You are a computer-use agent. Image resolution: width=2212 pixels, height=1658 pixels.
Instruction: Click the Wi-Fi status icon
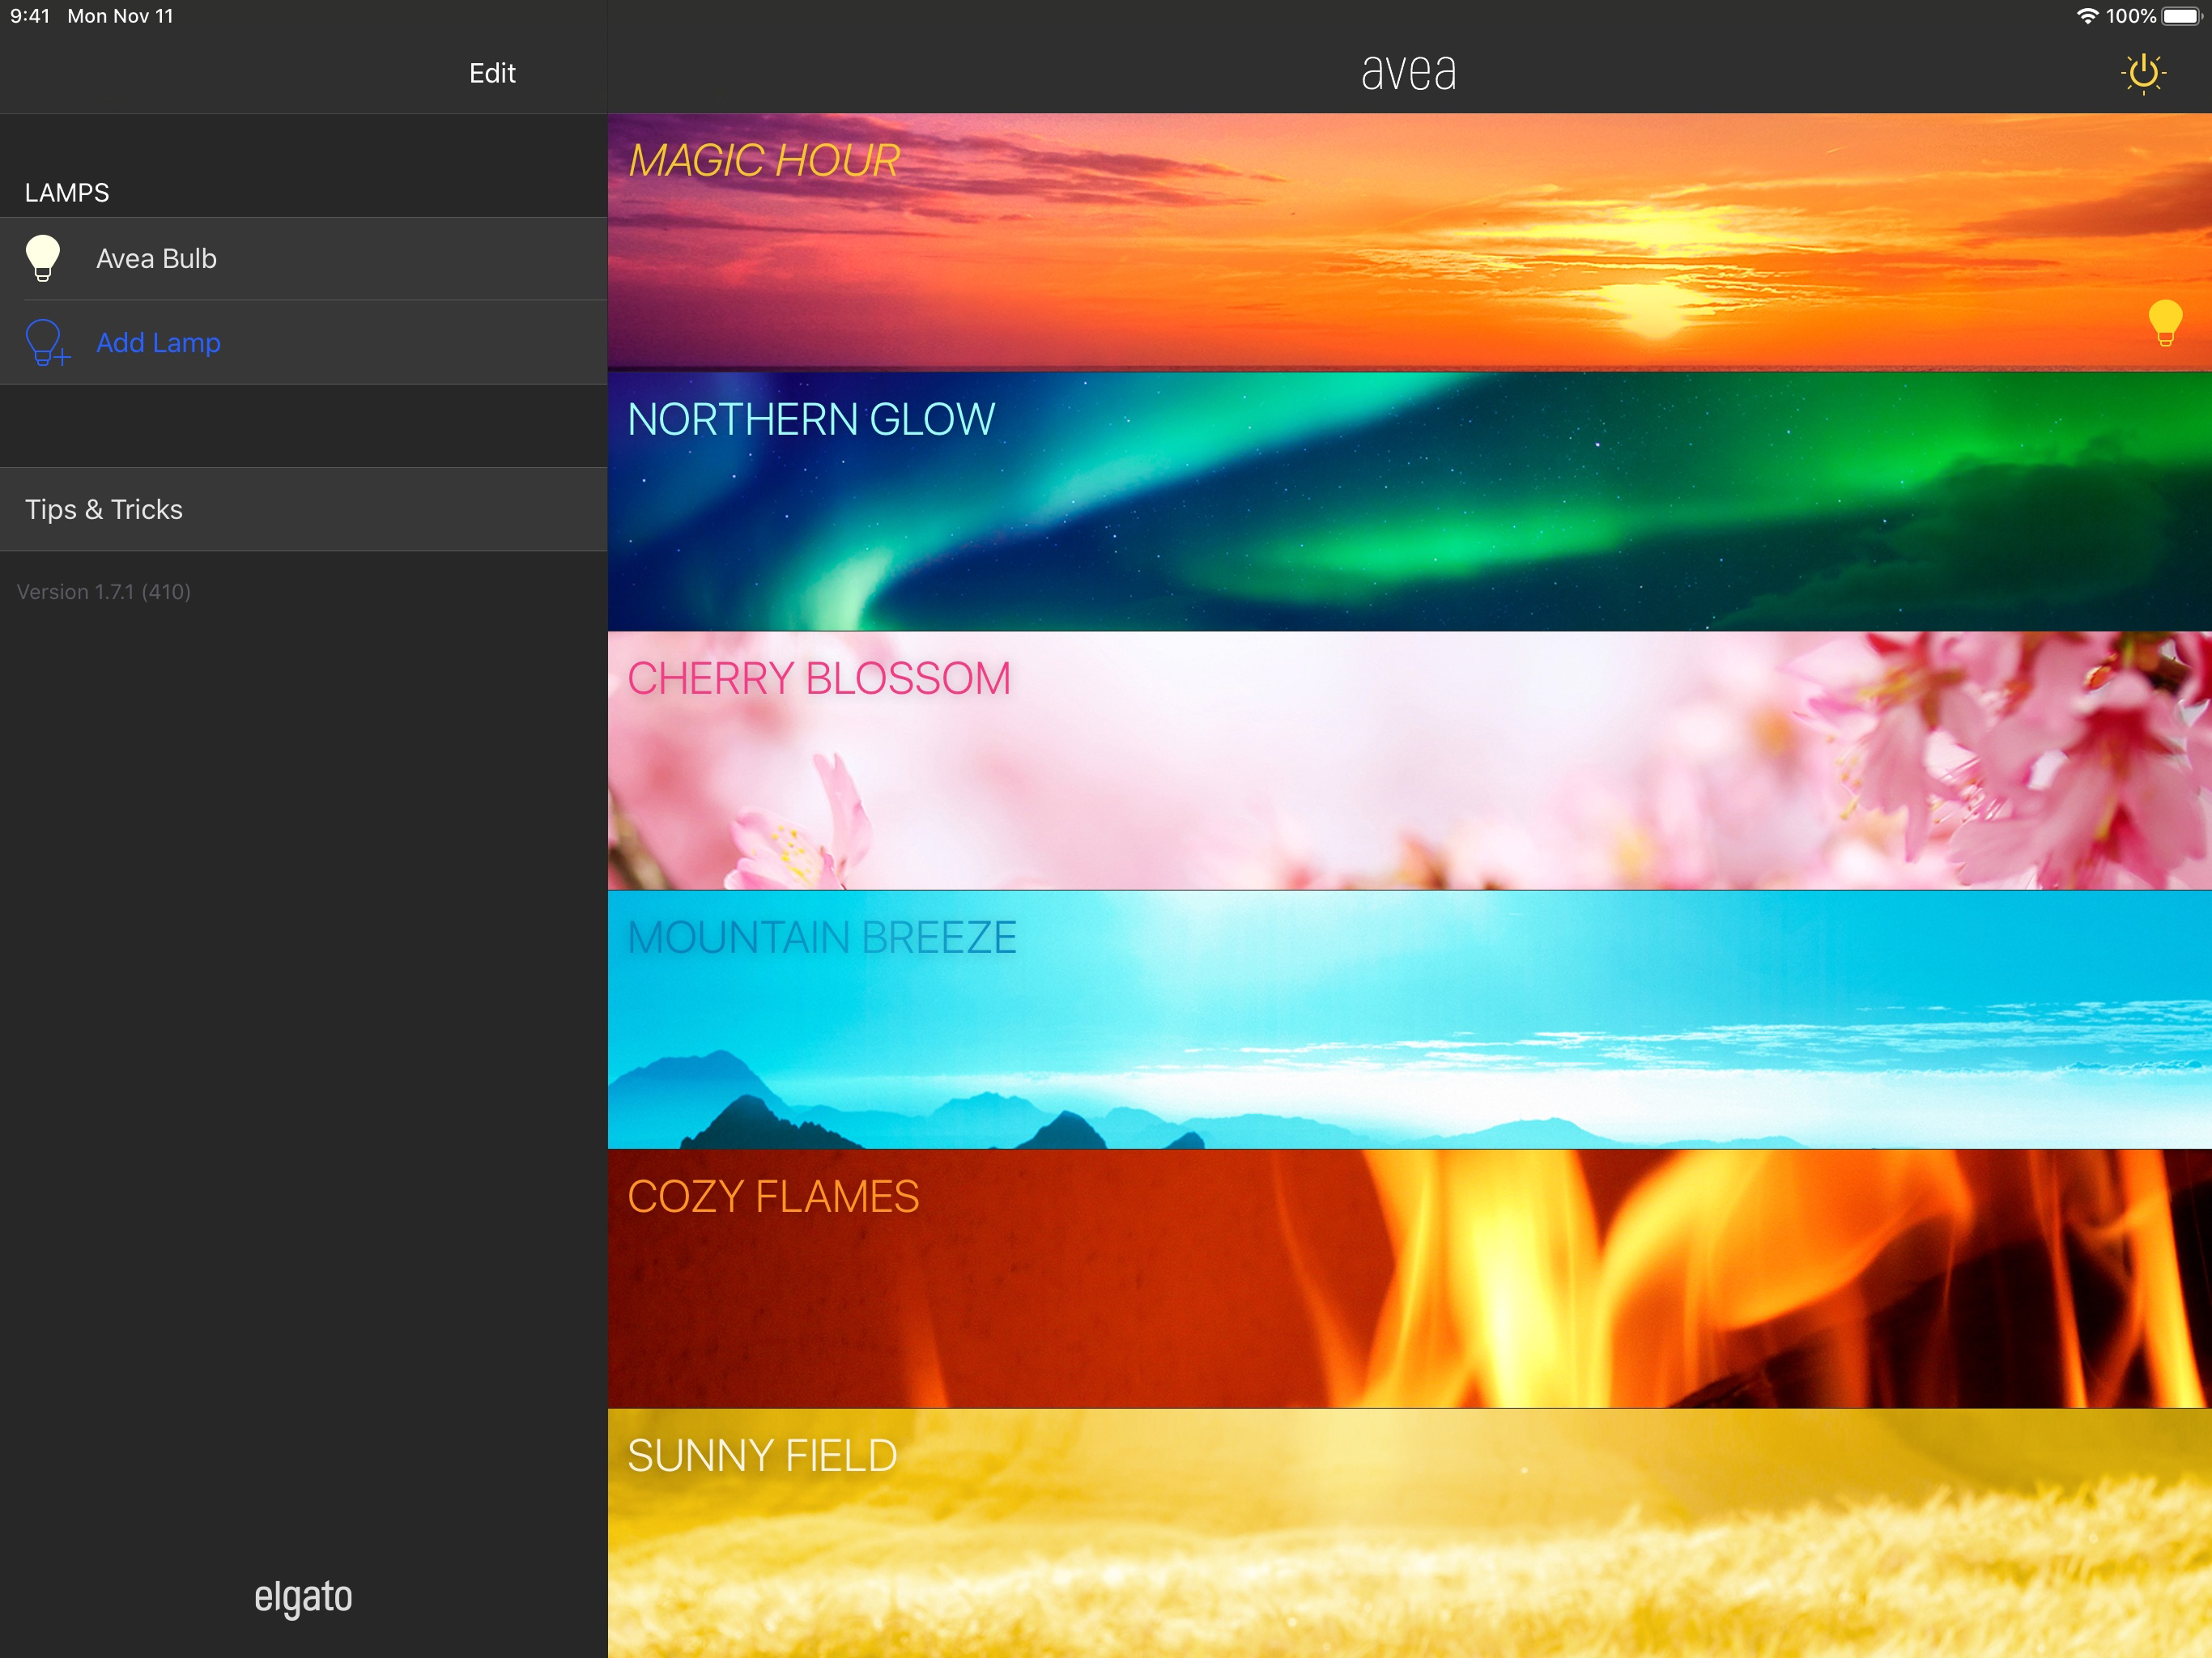2087,16
